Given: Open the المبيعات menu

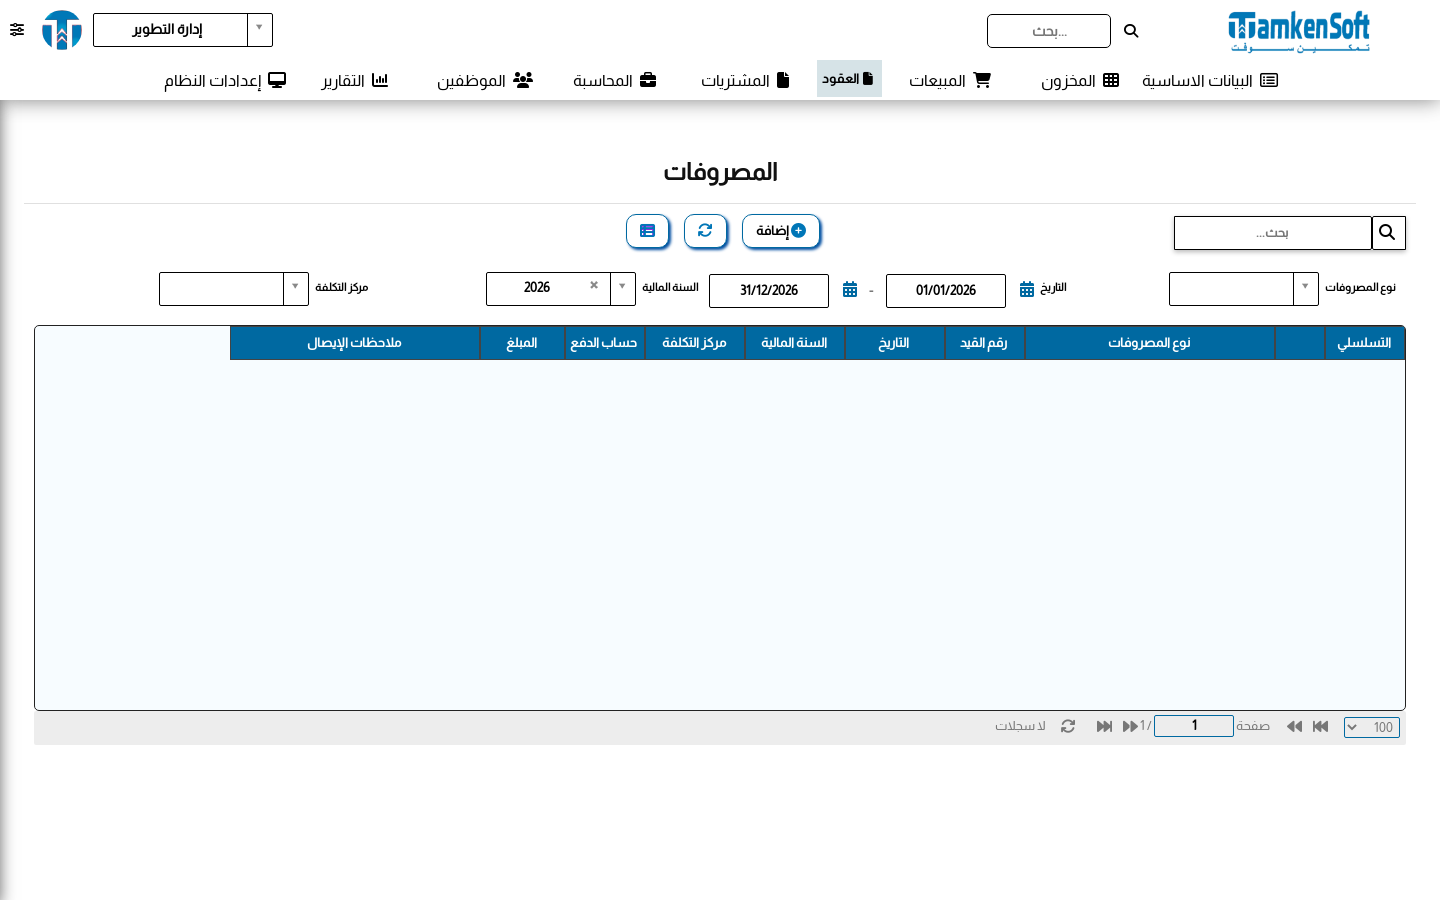Looking at the screenshot, I should click(950, 80).
